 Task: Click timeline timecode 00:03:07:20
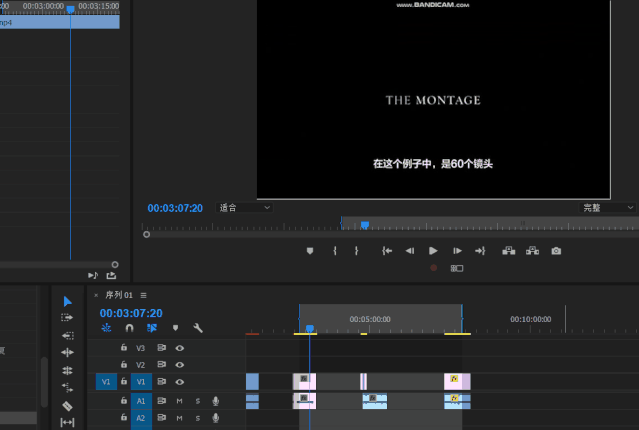(x=131, y=313)
